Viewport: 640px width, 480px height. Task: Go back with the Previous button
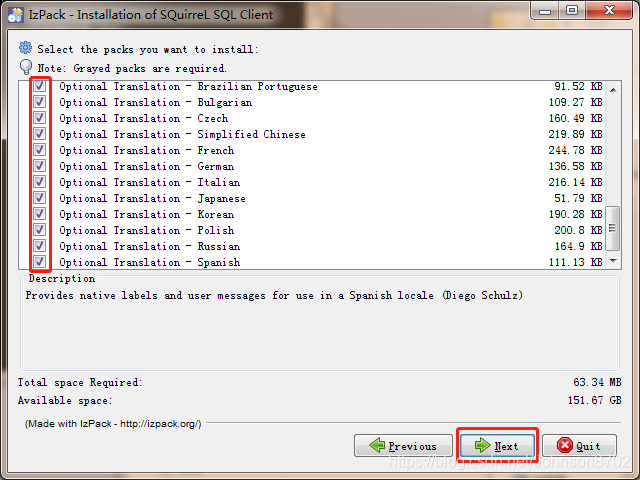pos(403,446)
